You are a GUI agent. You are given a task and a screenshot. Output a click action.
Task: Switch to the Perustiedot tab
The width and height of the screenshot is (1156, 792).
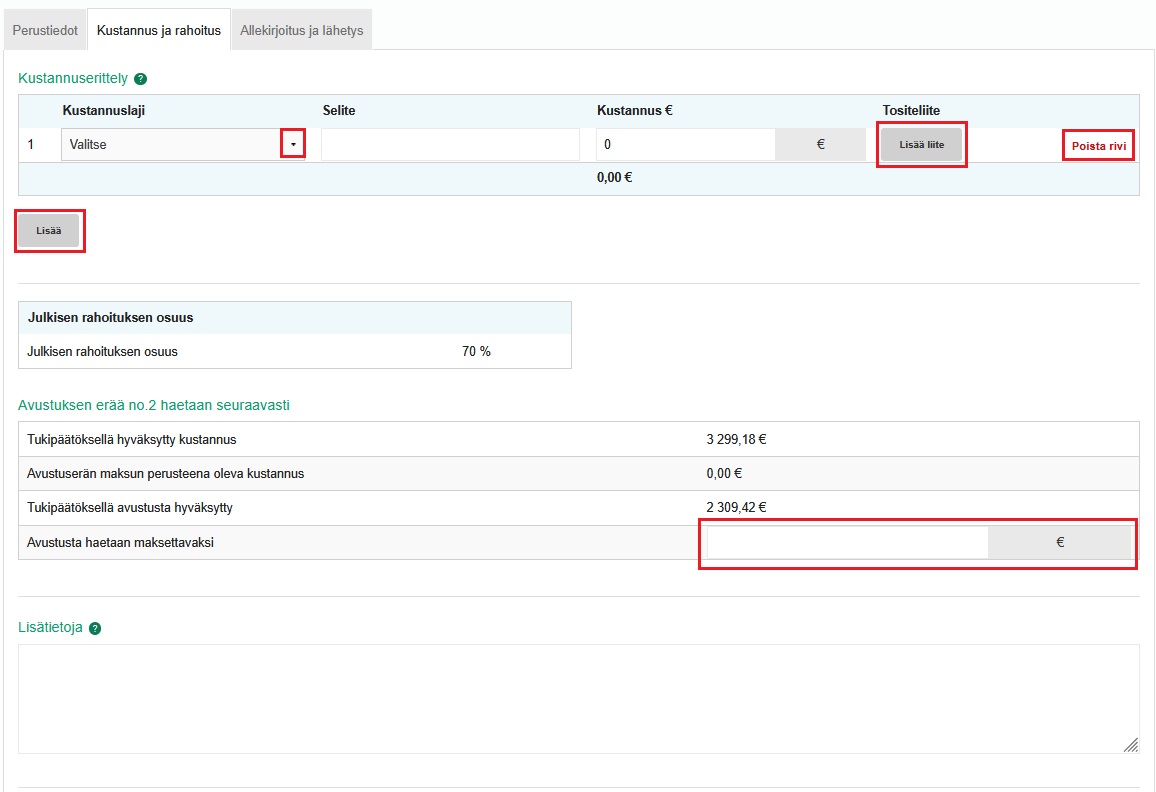[45, 30]
